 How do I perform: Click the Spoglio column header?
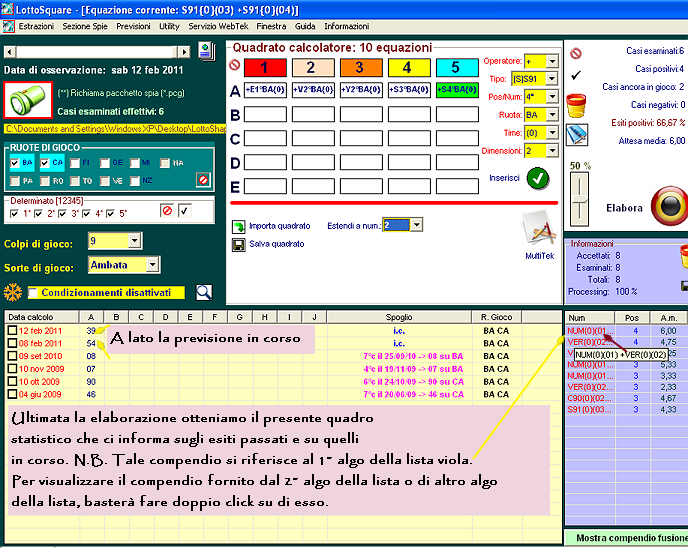tap(399, 317)
